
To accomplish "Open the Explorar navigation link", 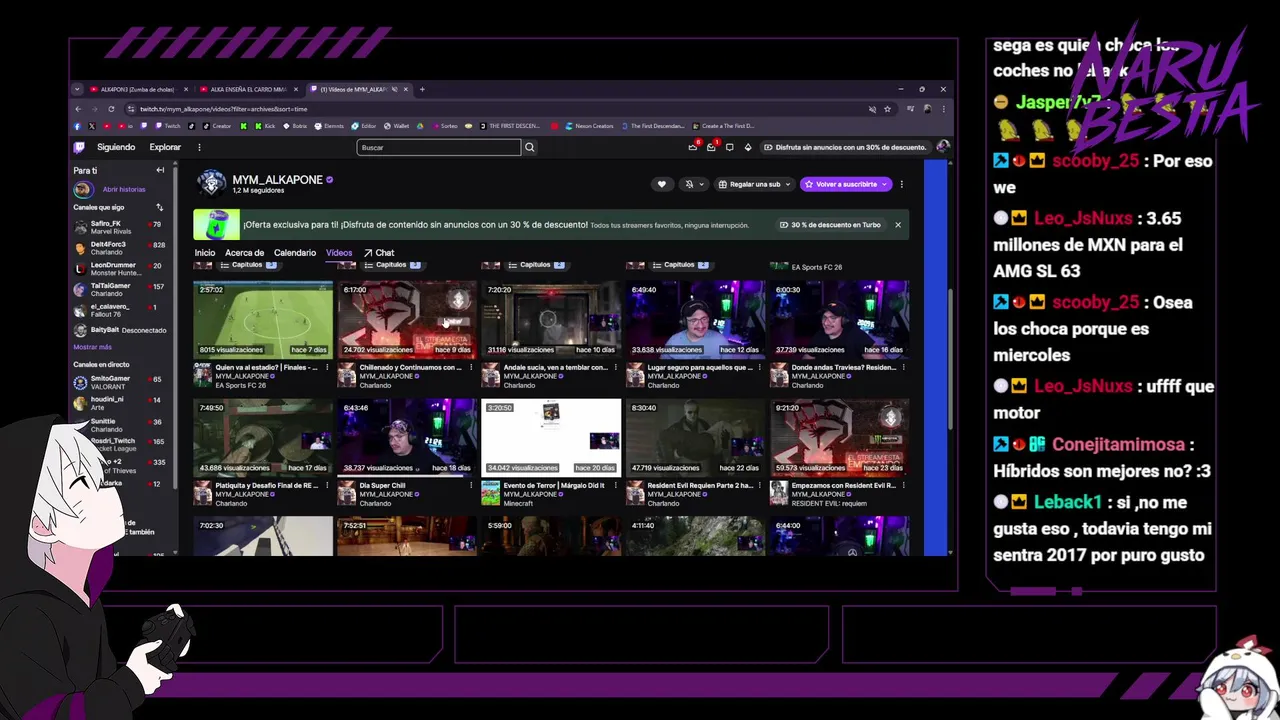I will 165,147.
